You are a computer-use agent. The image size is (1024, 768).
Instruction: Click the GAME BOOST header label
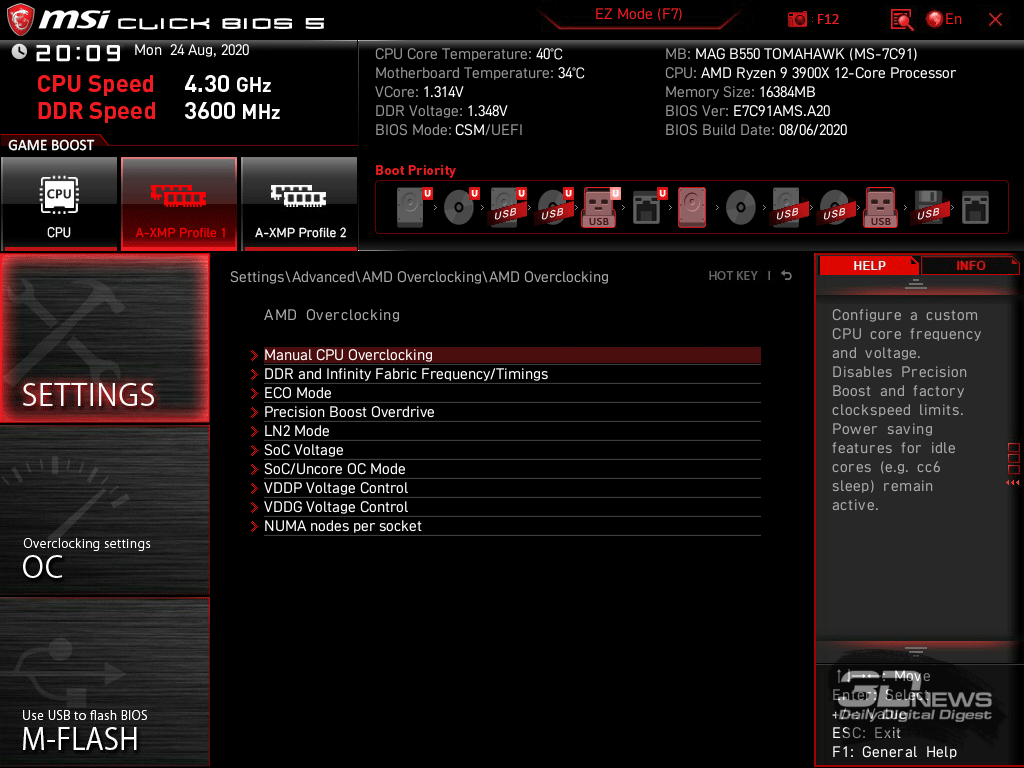pyautogui.click(x=51, y=145)
